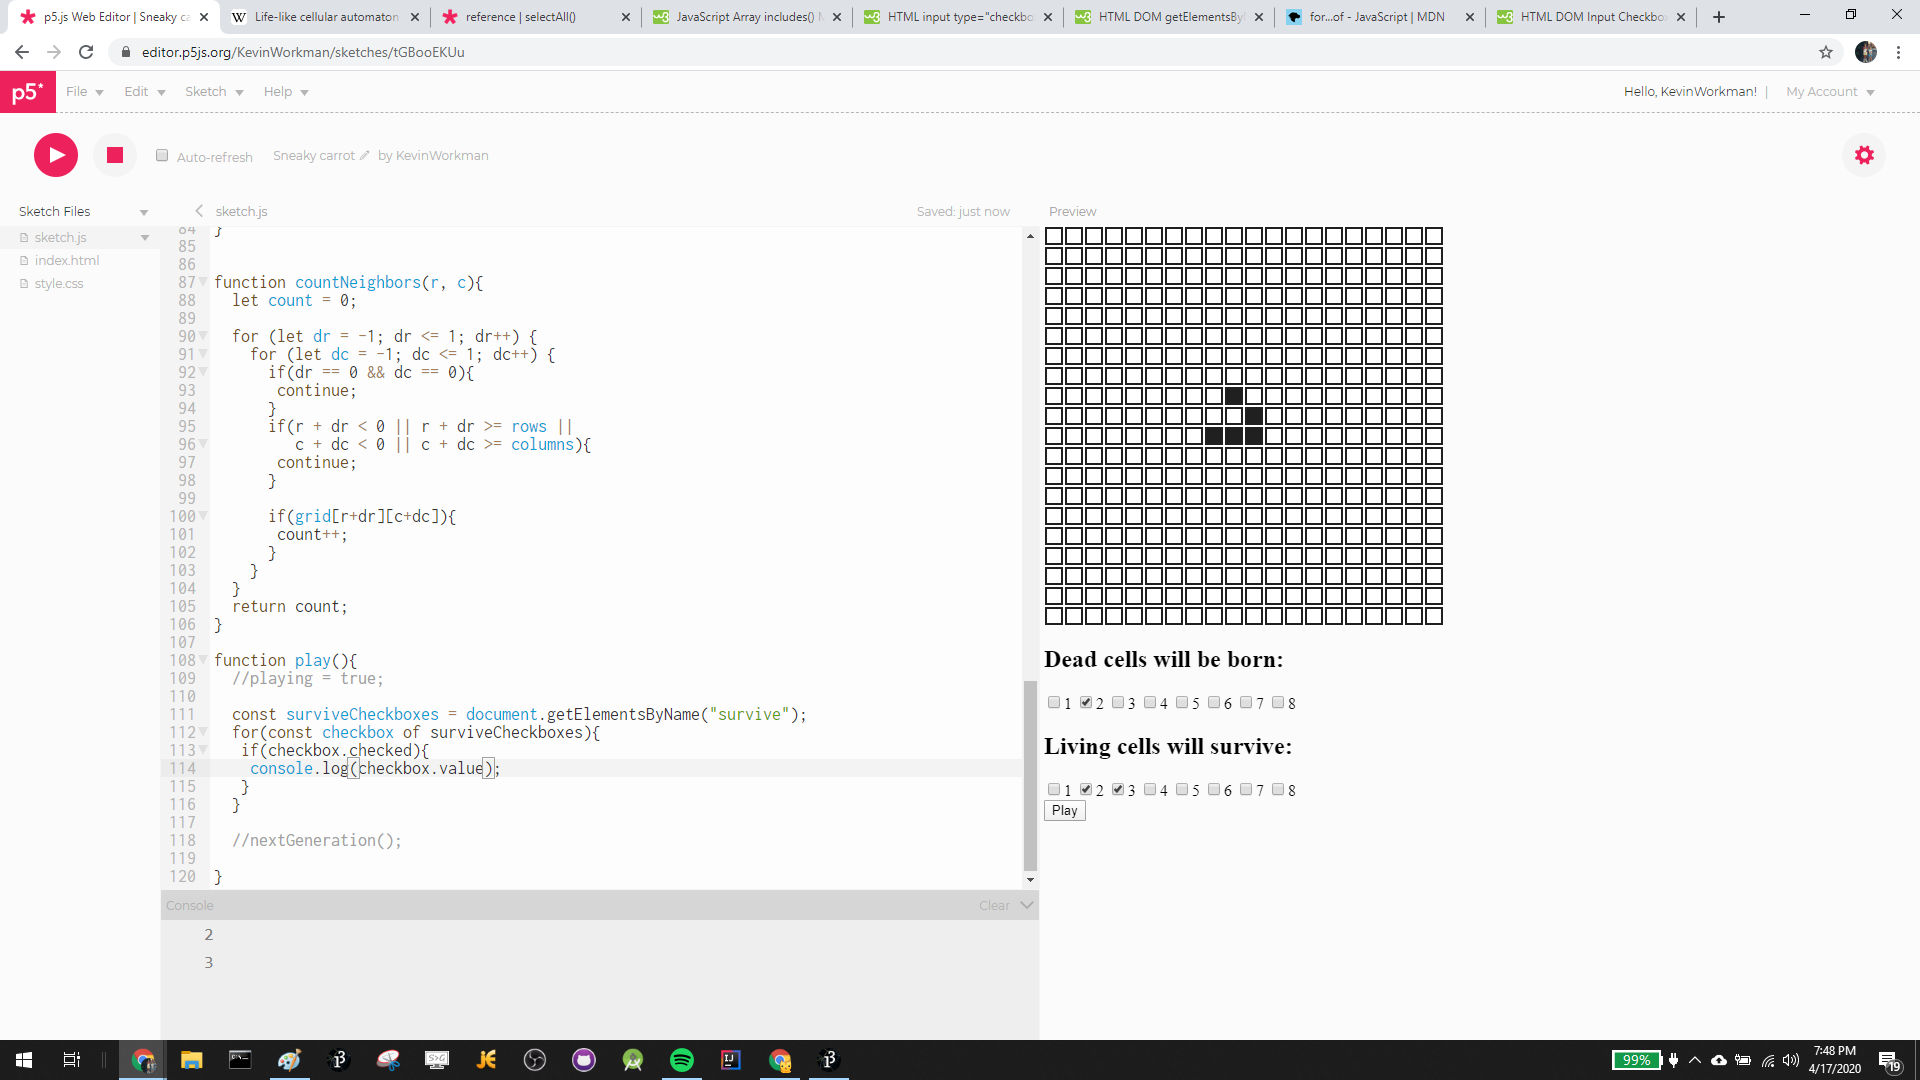Clear the console output
The image size is (1920, 1080).
click(994, 905)
